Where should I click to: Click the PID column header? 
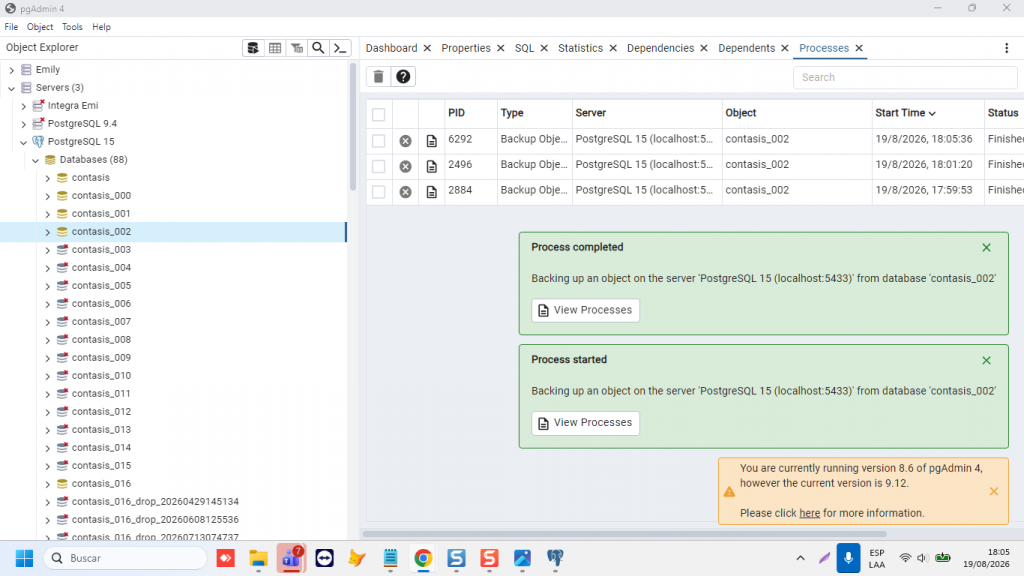pos(456,113)
